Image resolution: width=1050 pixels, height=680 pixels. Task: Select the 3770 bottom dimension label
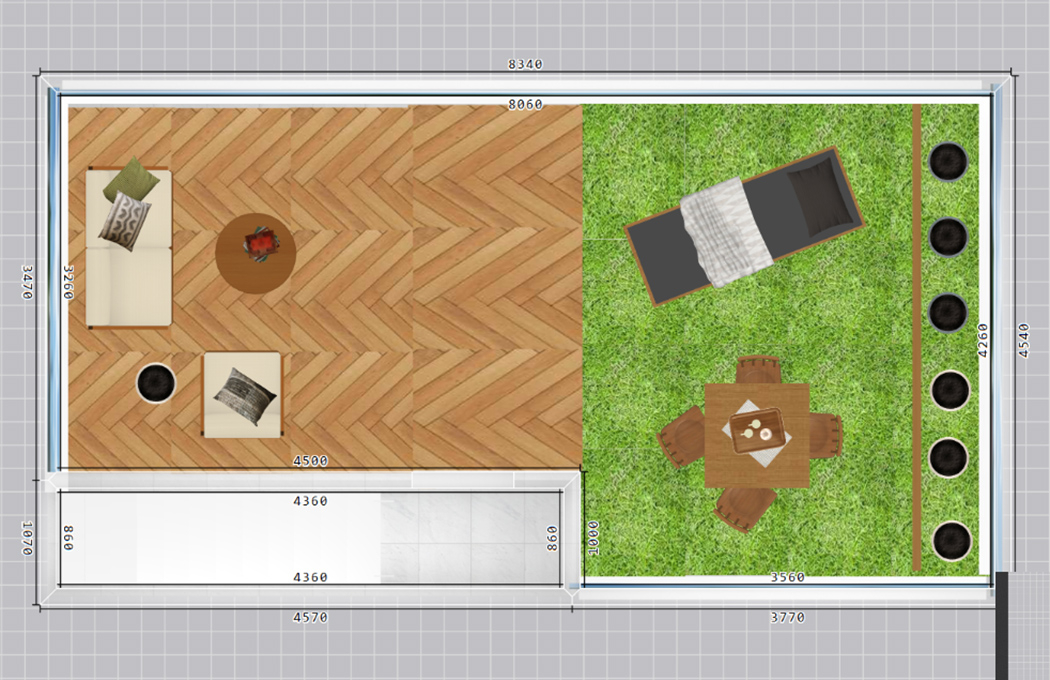(787, 617)
